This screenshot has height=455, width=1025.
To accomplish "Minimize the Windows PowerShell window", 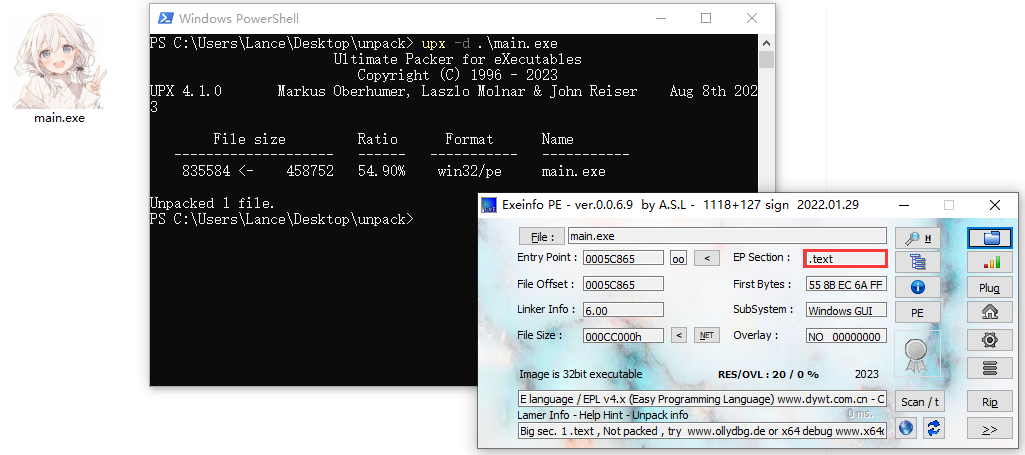I will (659, 18).
